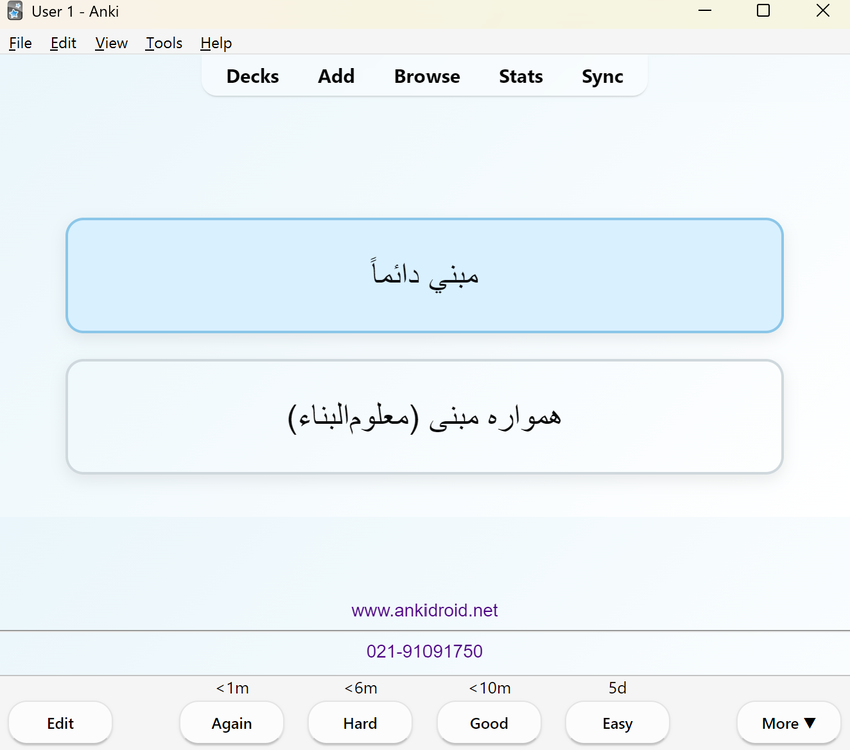The width and height of the screenshot is (850, 750).
Task: Click the blue card with مبني دائماً
Action: 424,275
